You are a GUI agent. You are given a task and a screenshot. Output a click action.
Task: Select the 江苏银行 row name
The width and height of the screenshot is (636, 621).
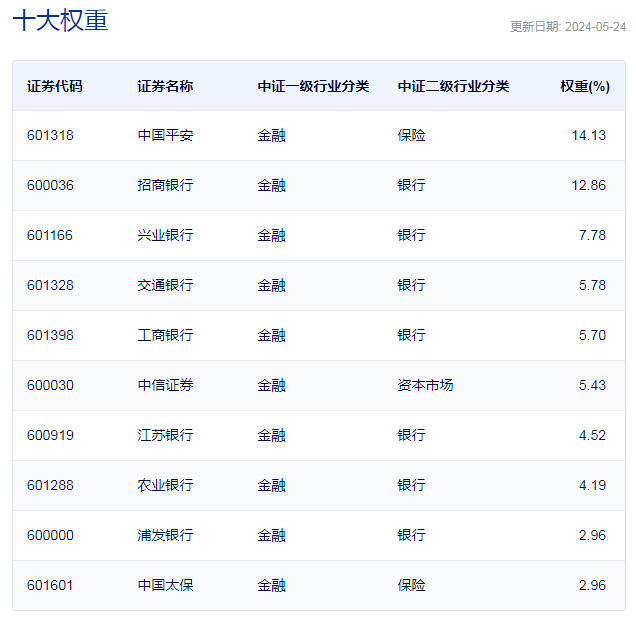[x=165, y=435]
